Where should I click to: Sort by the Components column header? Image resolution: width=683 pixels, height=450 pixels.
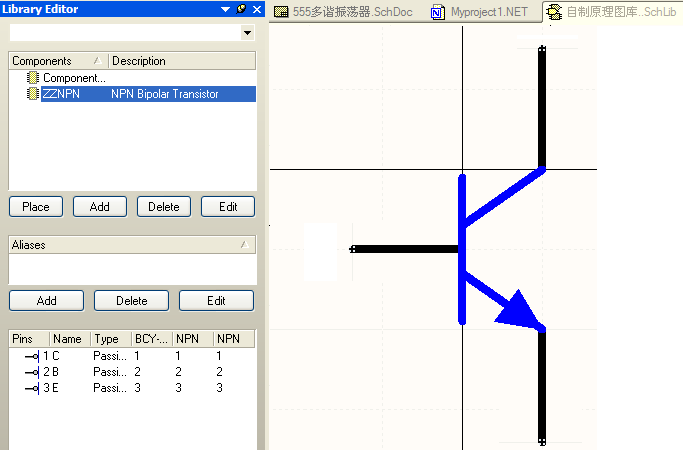click(58, 61)
